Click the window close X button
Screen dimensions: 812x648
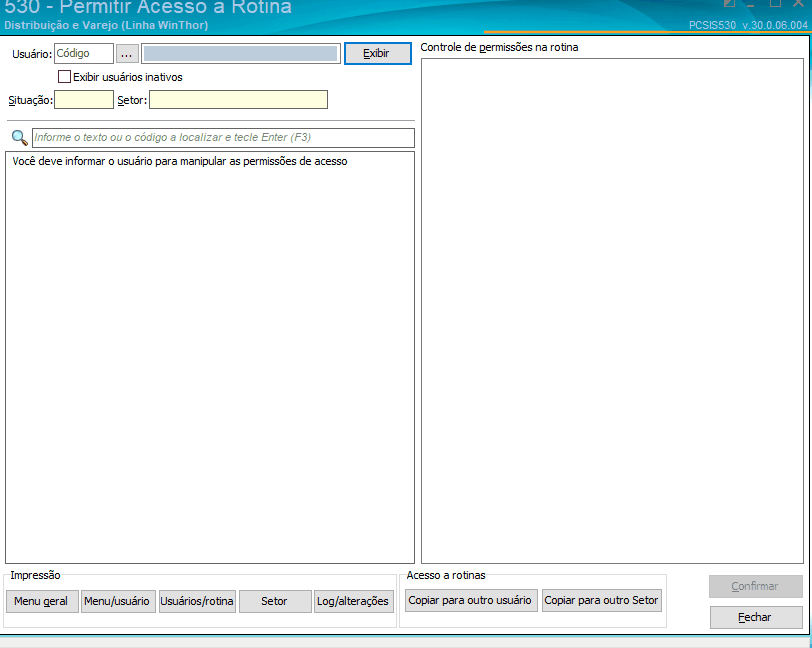pyautogui.click(x=799, y=3)
